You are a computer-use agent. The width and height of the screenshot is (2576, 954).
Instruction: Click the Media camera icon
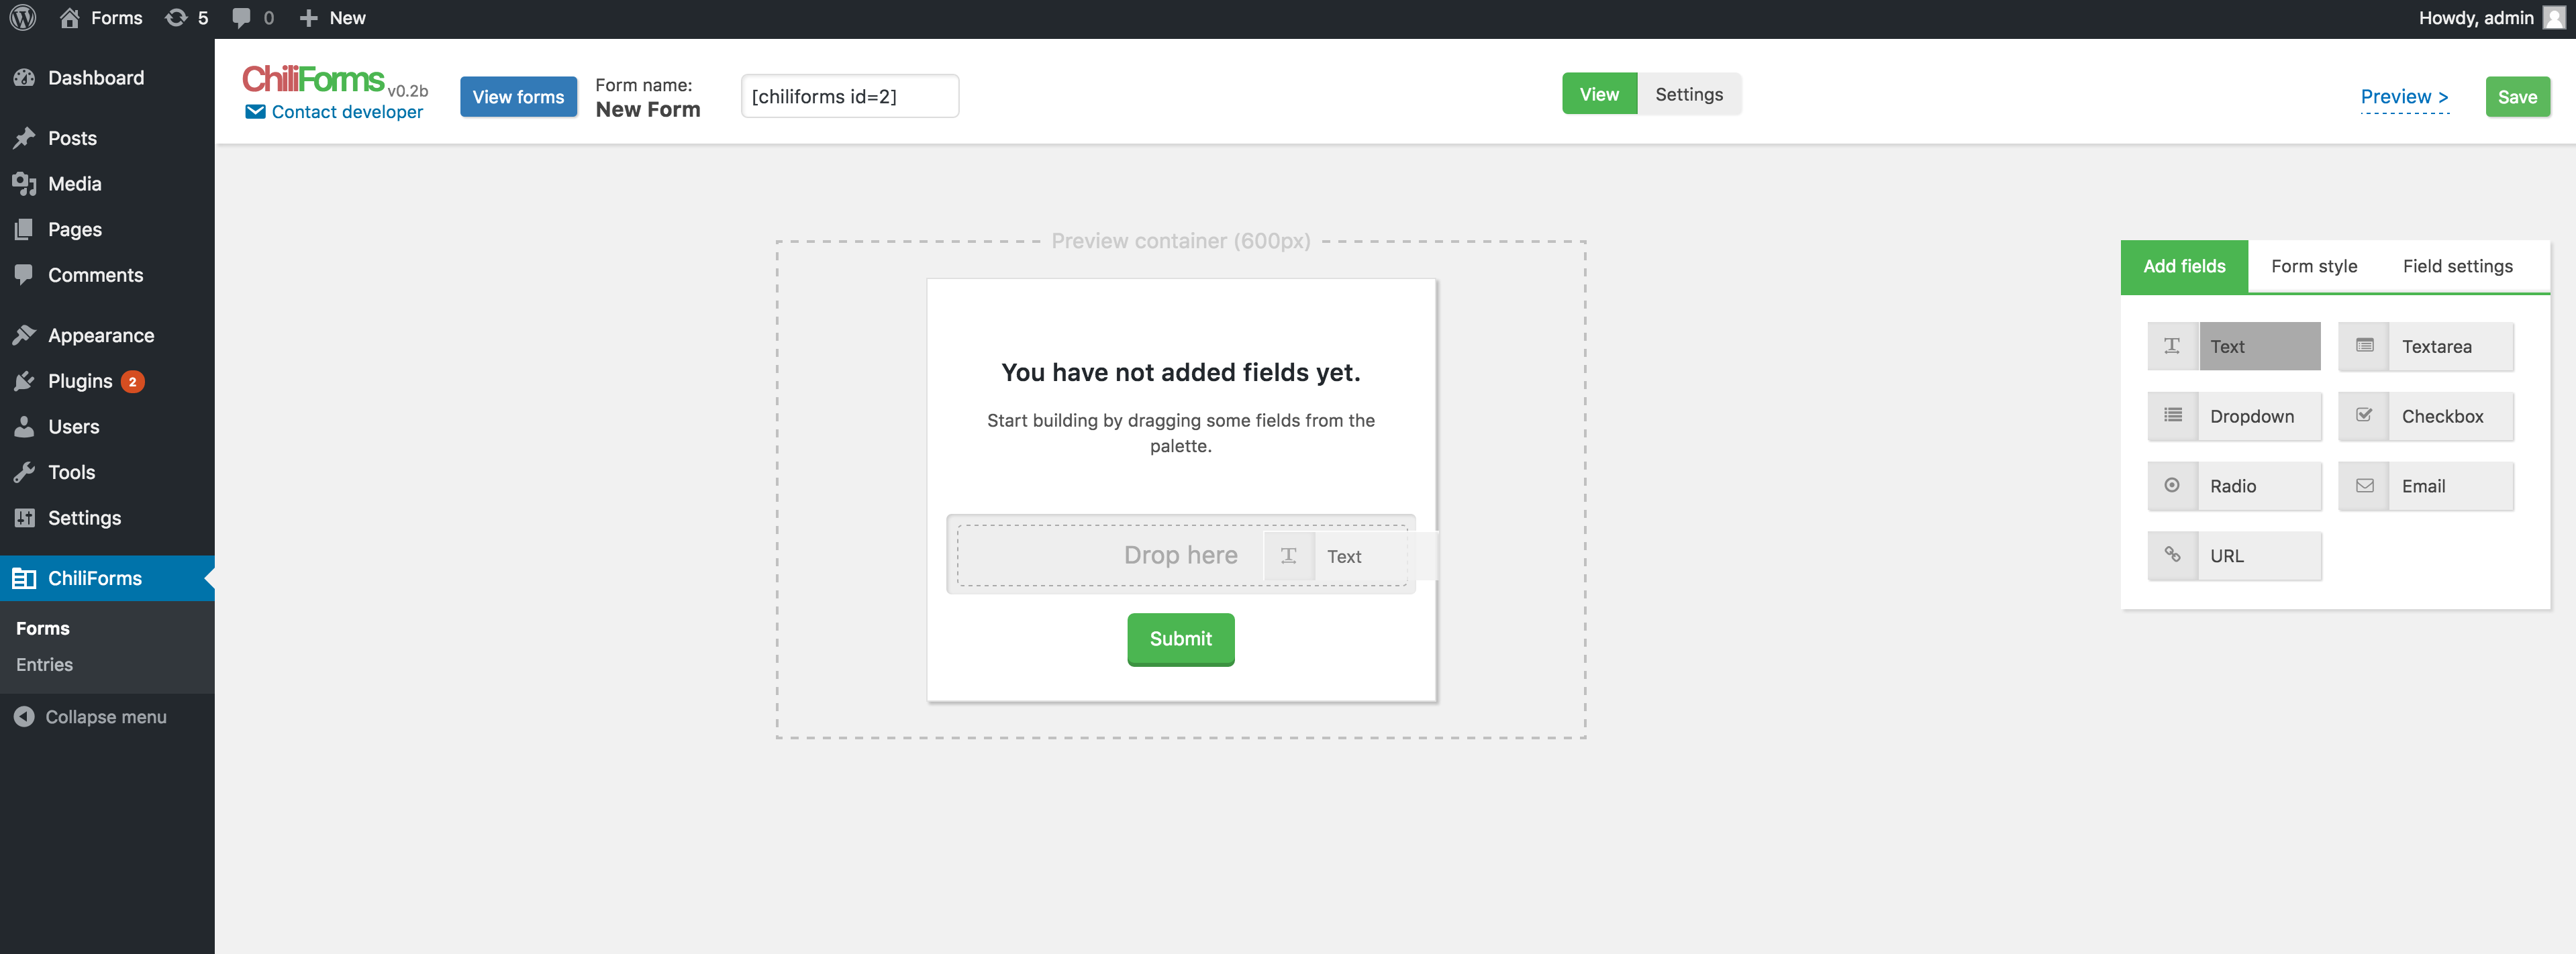(24, 184)
